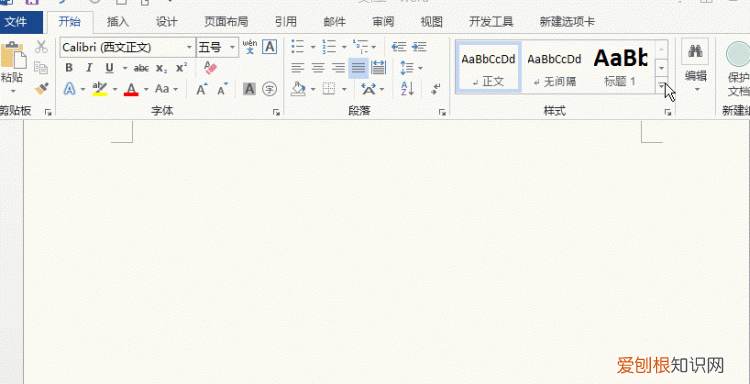Image resolution: width=750 pixels, height=384 pixels.
Task: Apply yellow text highlight color
Action: pyautogui.click(x=100, y=89)
